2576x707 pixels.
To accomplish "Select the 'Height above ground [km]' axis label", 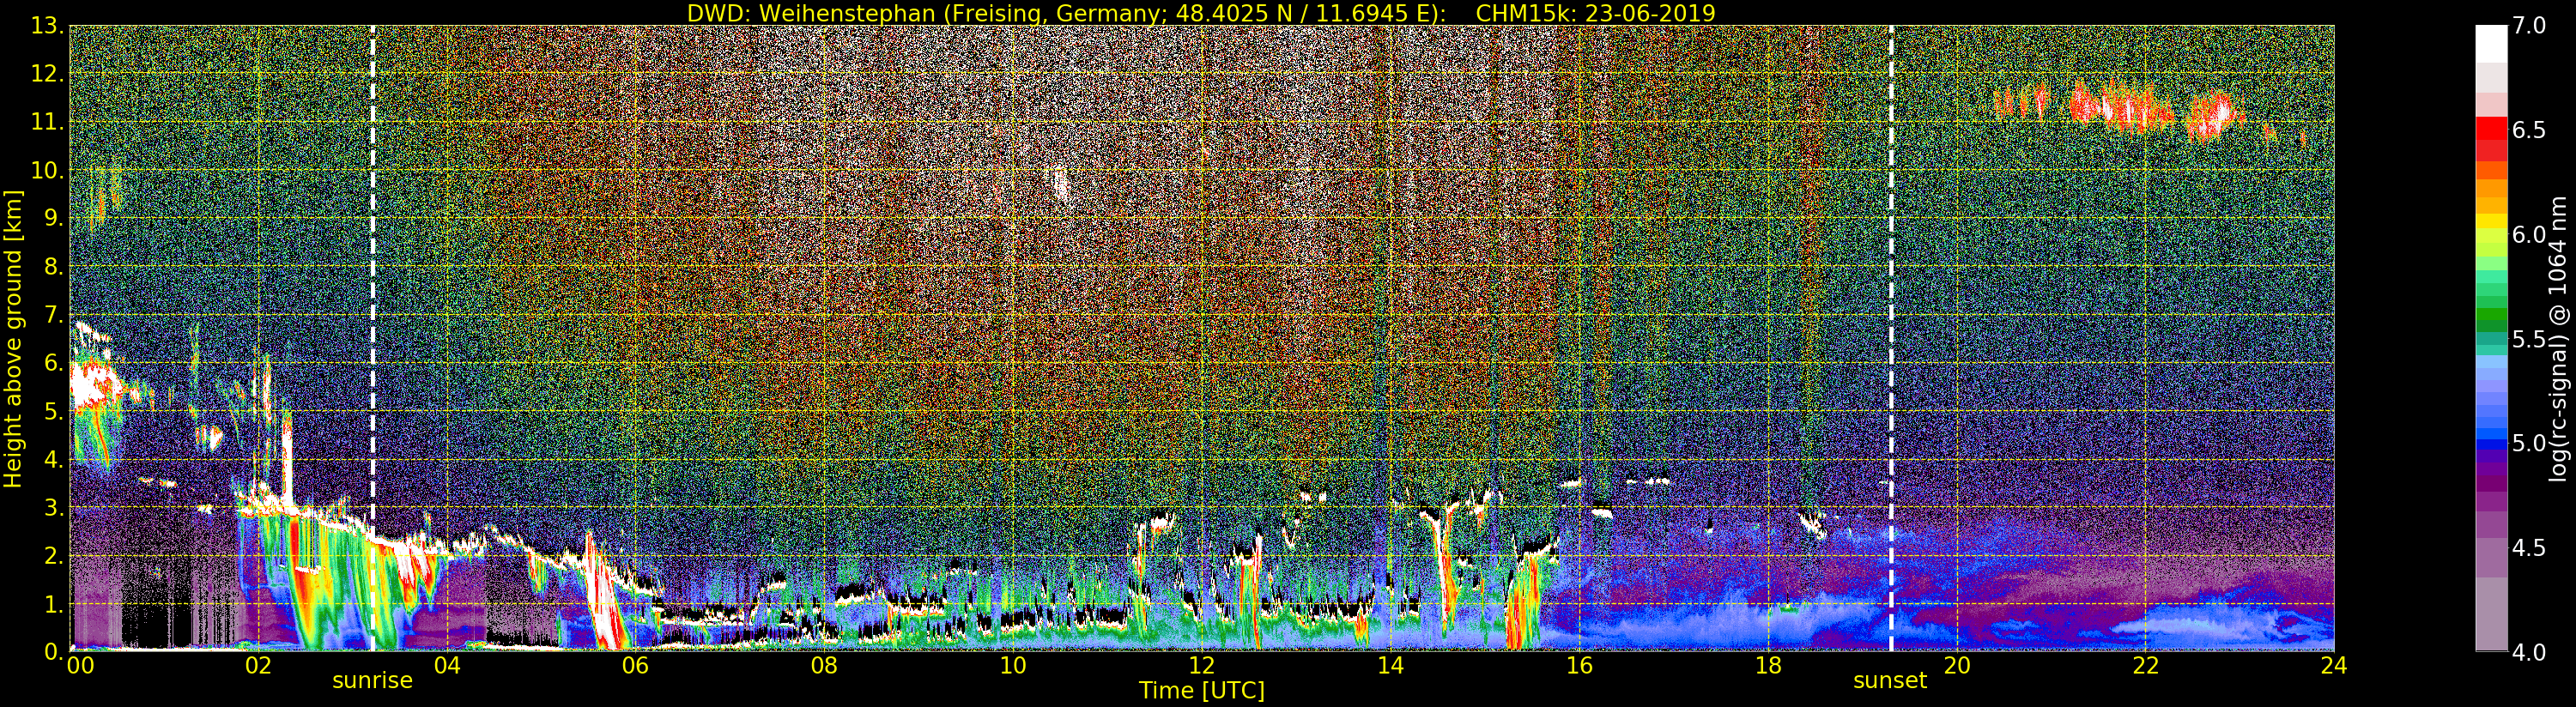I will 13,338.
